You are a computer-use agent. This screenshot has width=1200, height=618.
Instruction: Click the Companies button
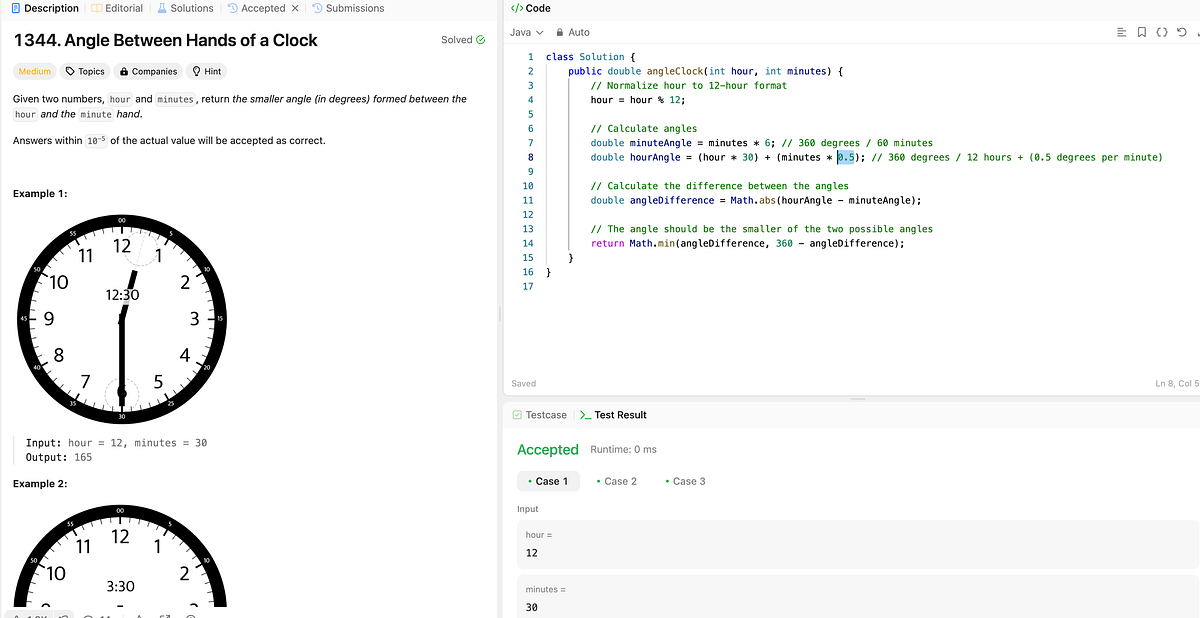click(x=147, y=70)
